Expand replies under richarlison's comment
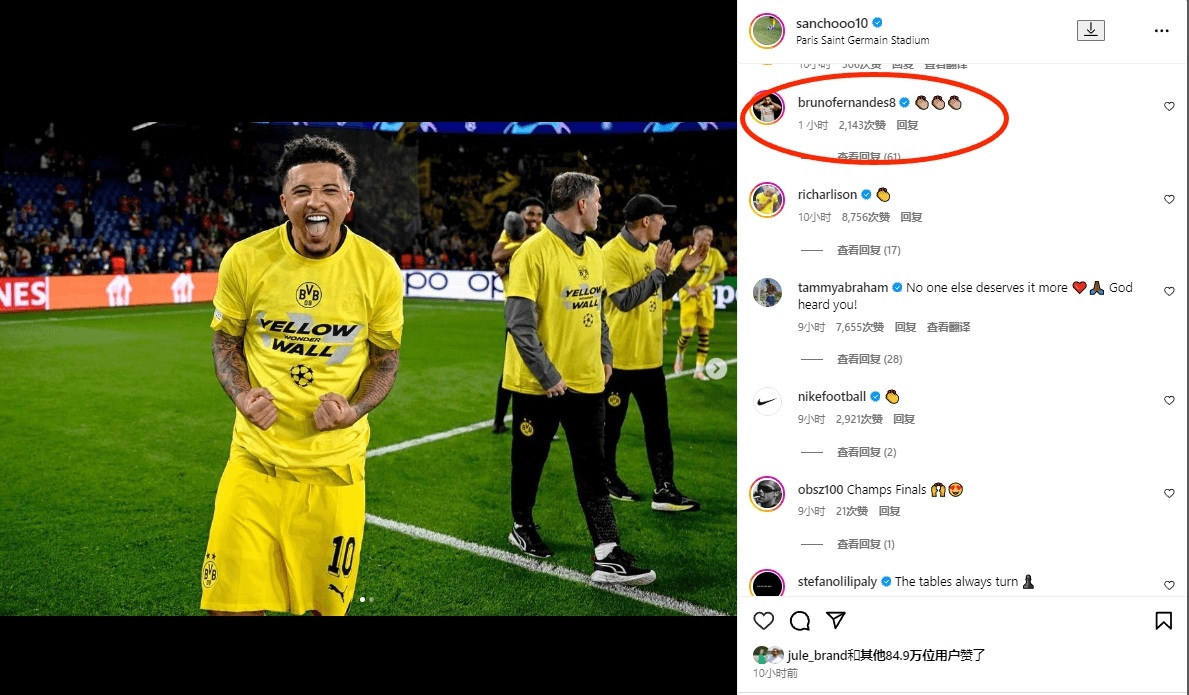Screen dimensions: 1189x695 (x=868, y=250)
